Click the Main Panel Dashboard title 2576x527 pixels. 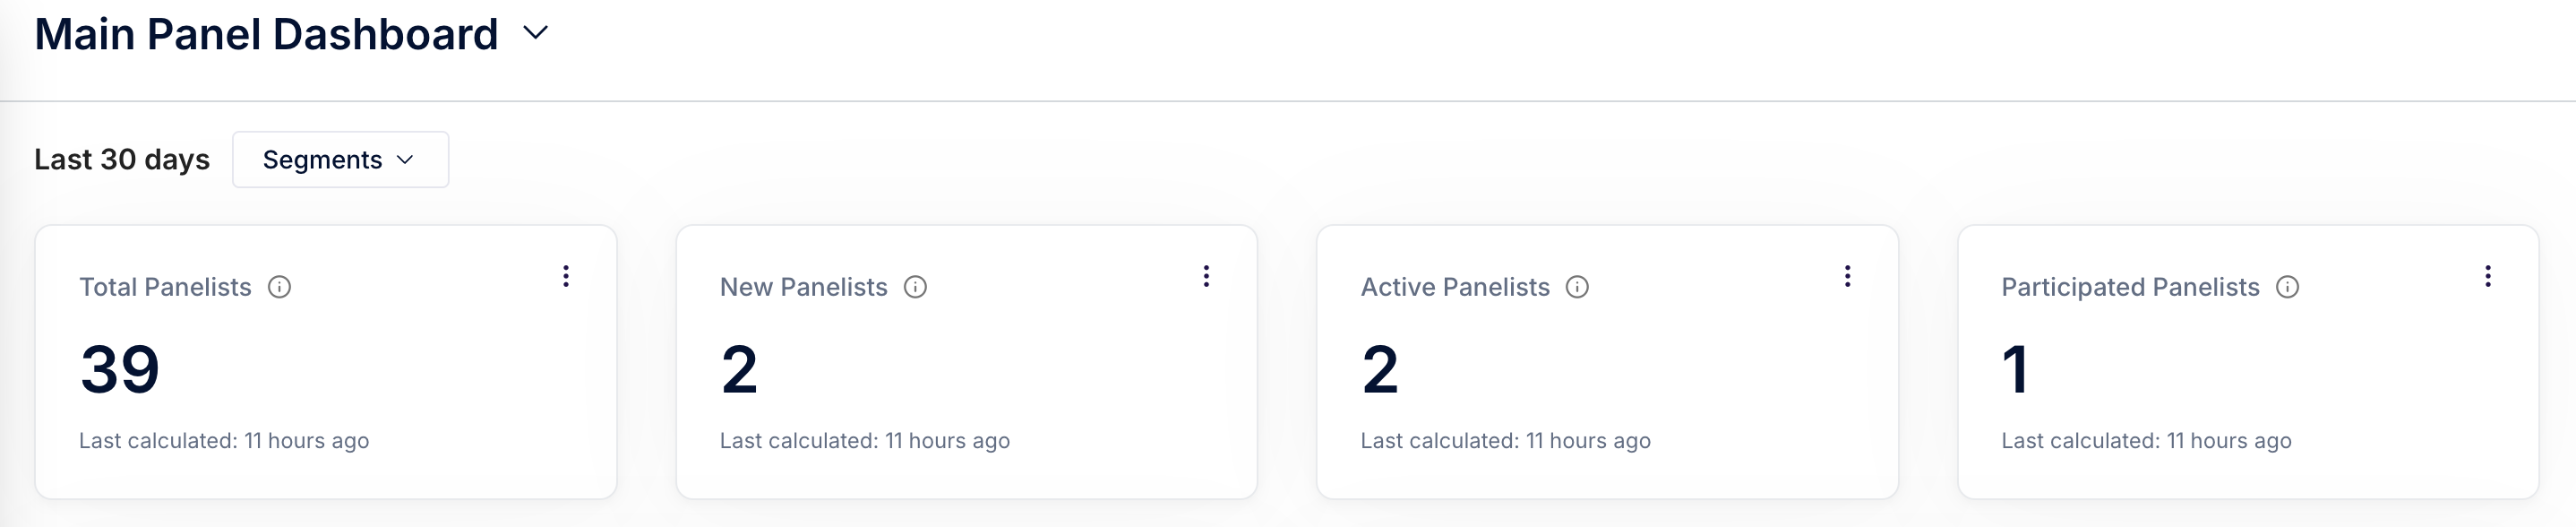click(x=266, y=34)
